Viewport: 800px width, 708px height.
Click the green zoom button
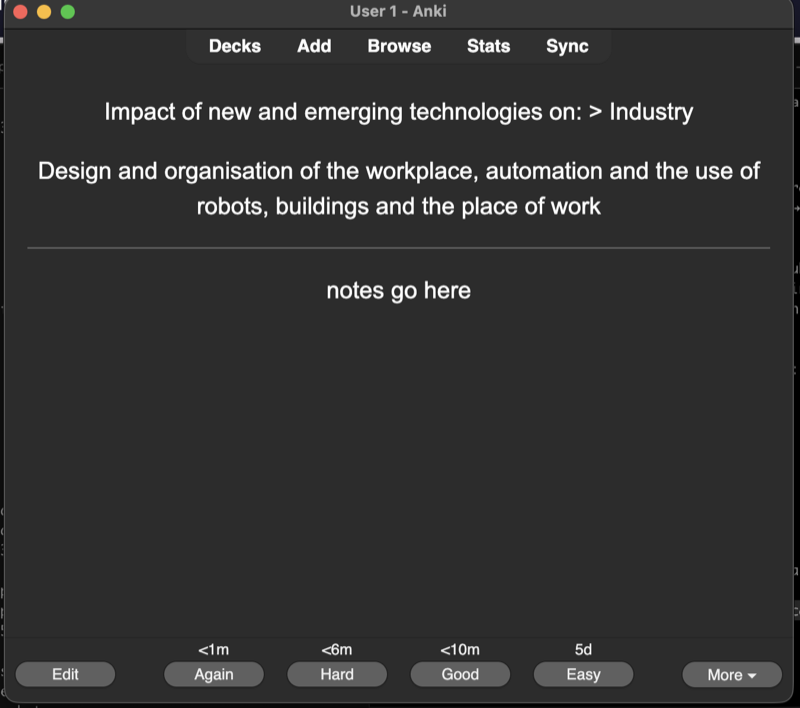tap(66, 12)
